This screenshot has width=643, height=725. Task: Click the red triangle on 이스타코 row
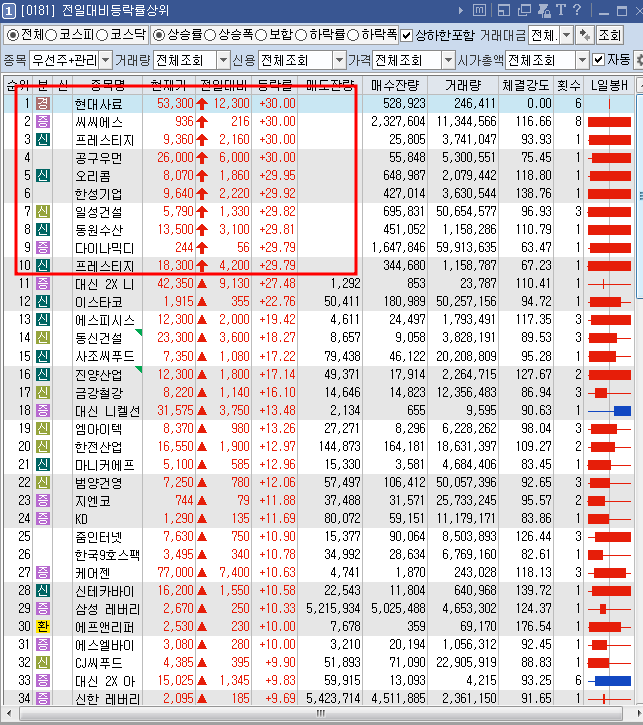pyautogui.click(x=202, y=302)
